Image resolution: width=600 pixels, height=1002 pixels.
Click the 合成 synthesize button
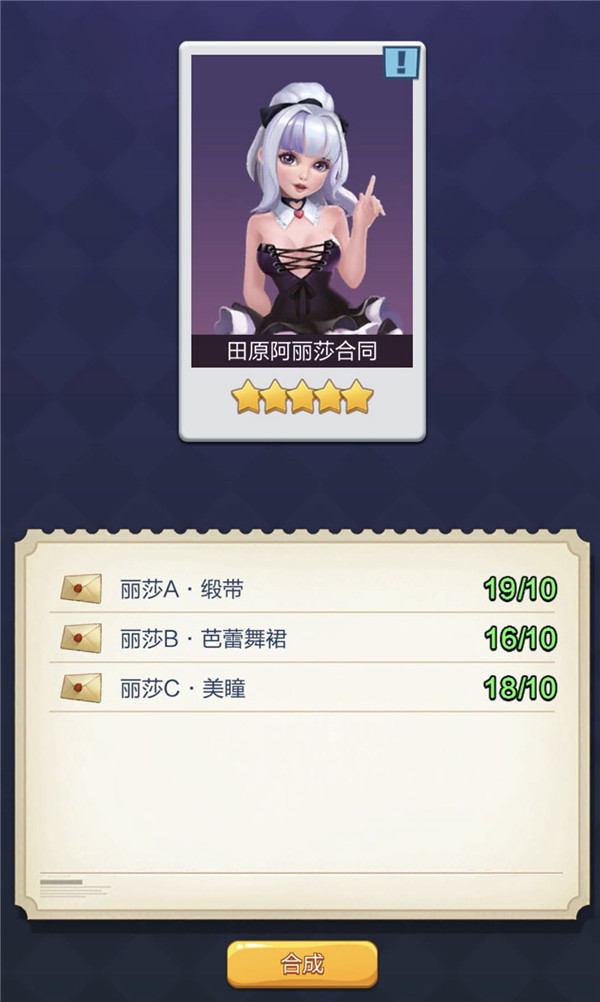pos(302,964)
